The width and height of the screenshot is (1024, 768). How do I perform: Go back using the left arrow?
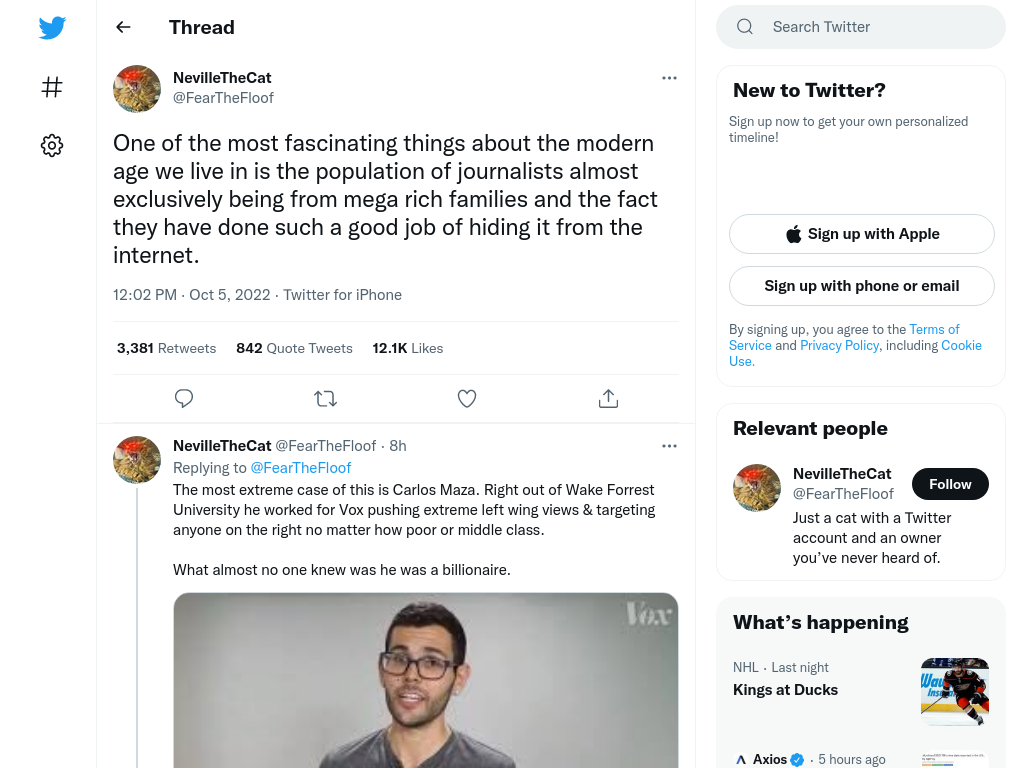point(123,27)
